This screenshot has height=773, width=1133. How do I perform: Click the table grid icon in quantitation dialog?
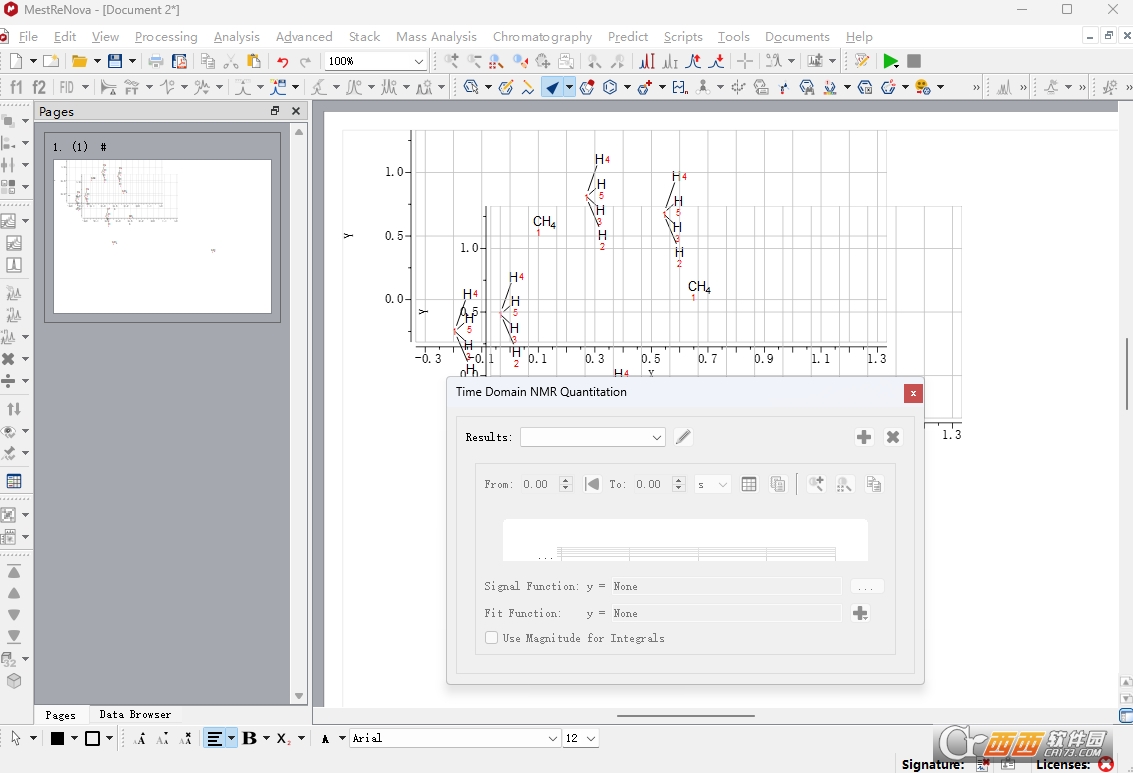point(749,484)
